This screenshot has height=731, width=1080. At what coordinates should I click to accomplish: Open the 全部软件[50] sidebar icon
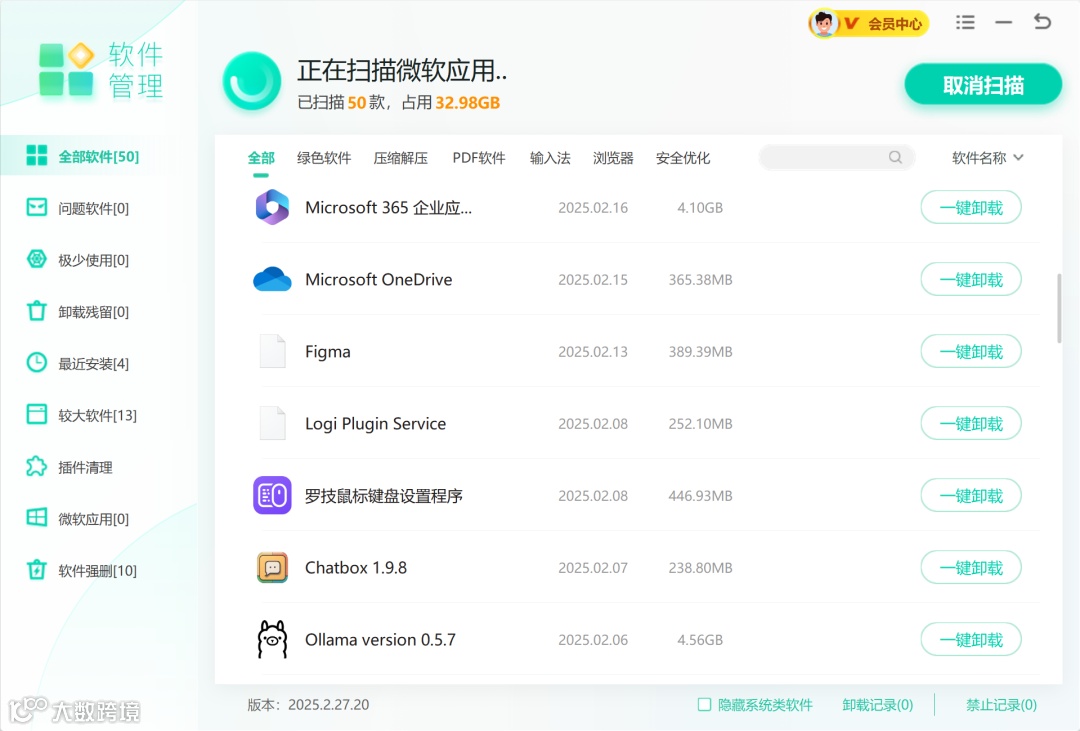[37, 156]
